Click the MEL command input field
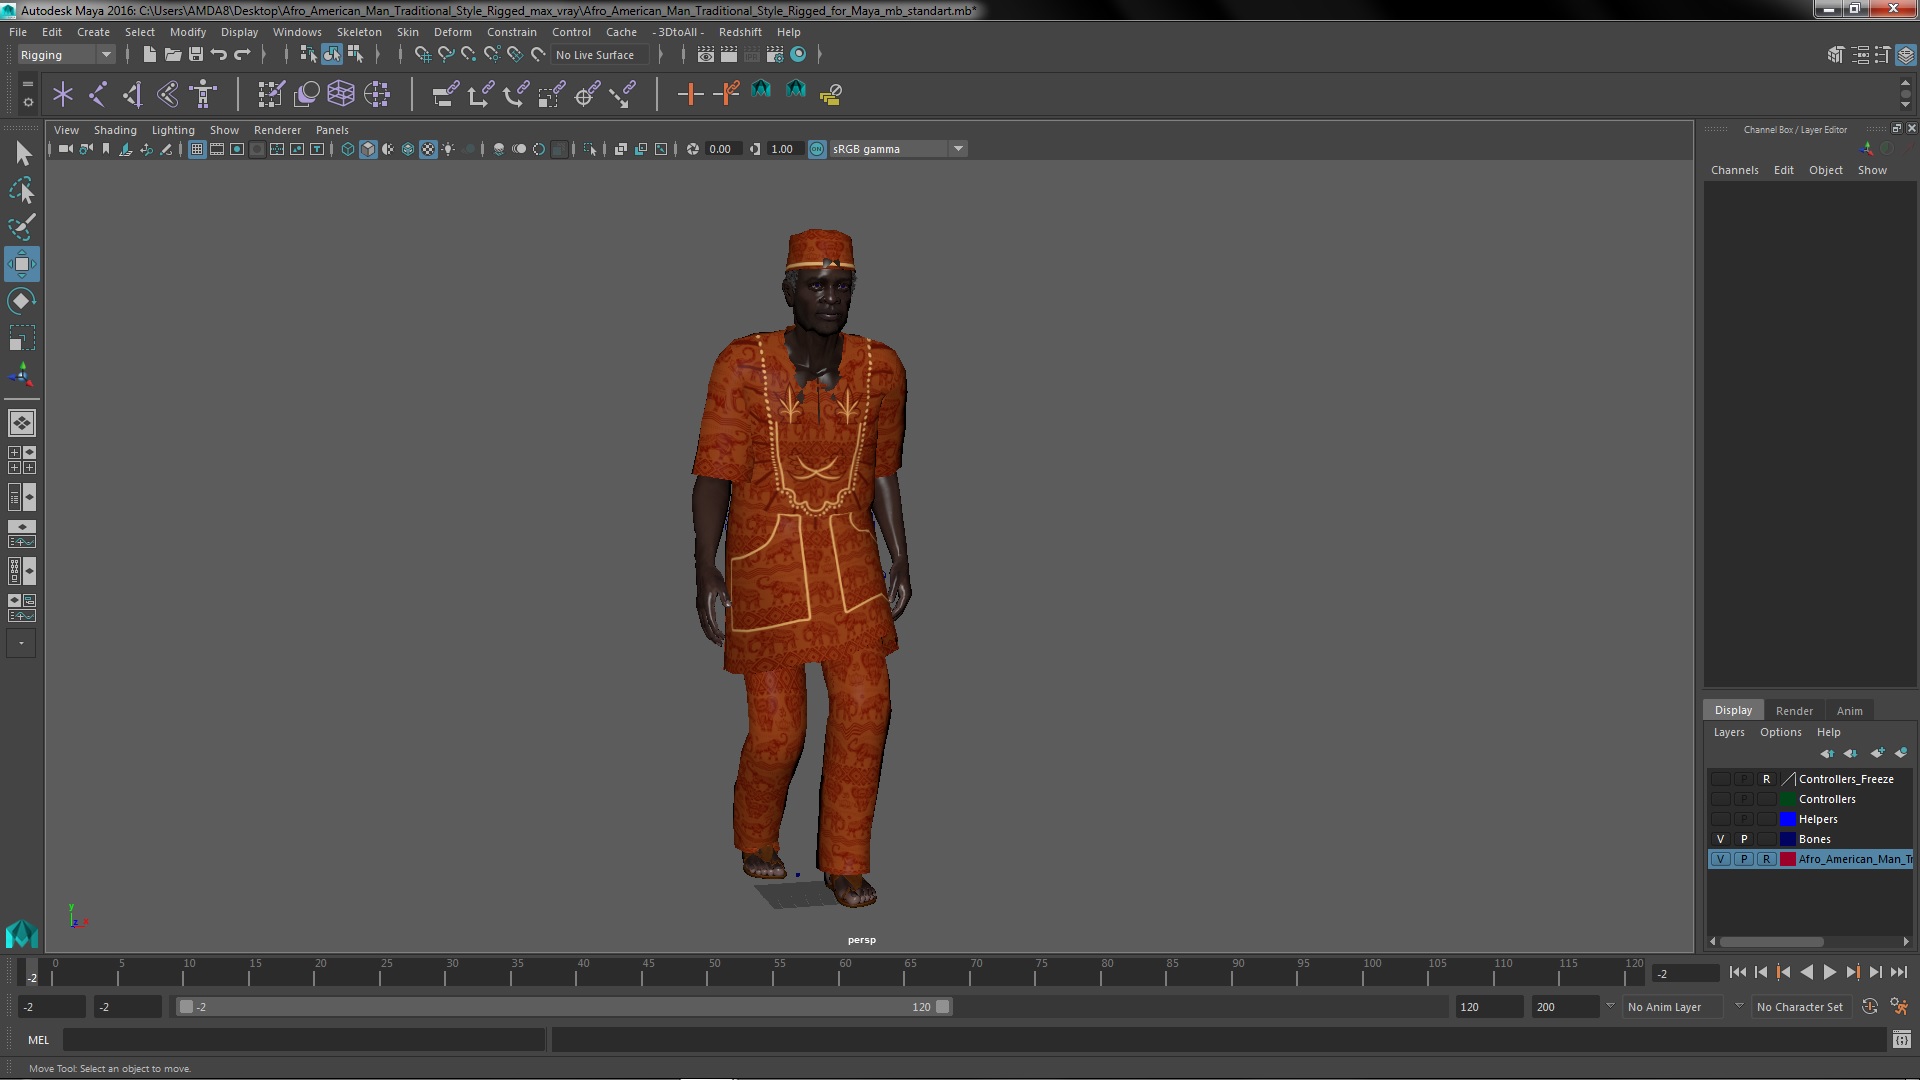Viewport: 1920px width, 1080px height. 303,1040
